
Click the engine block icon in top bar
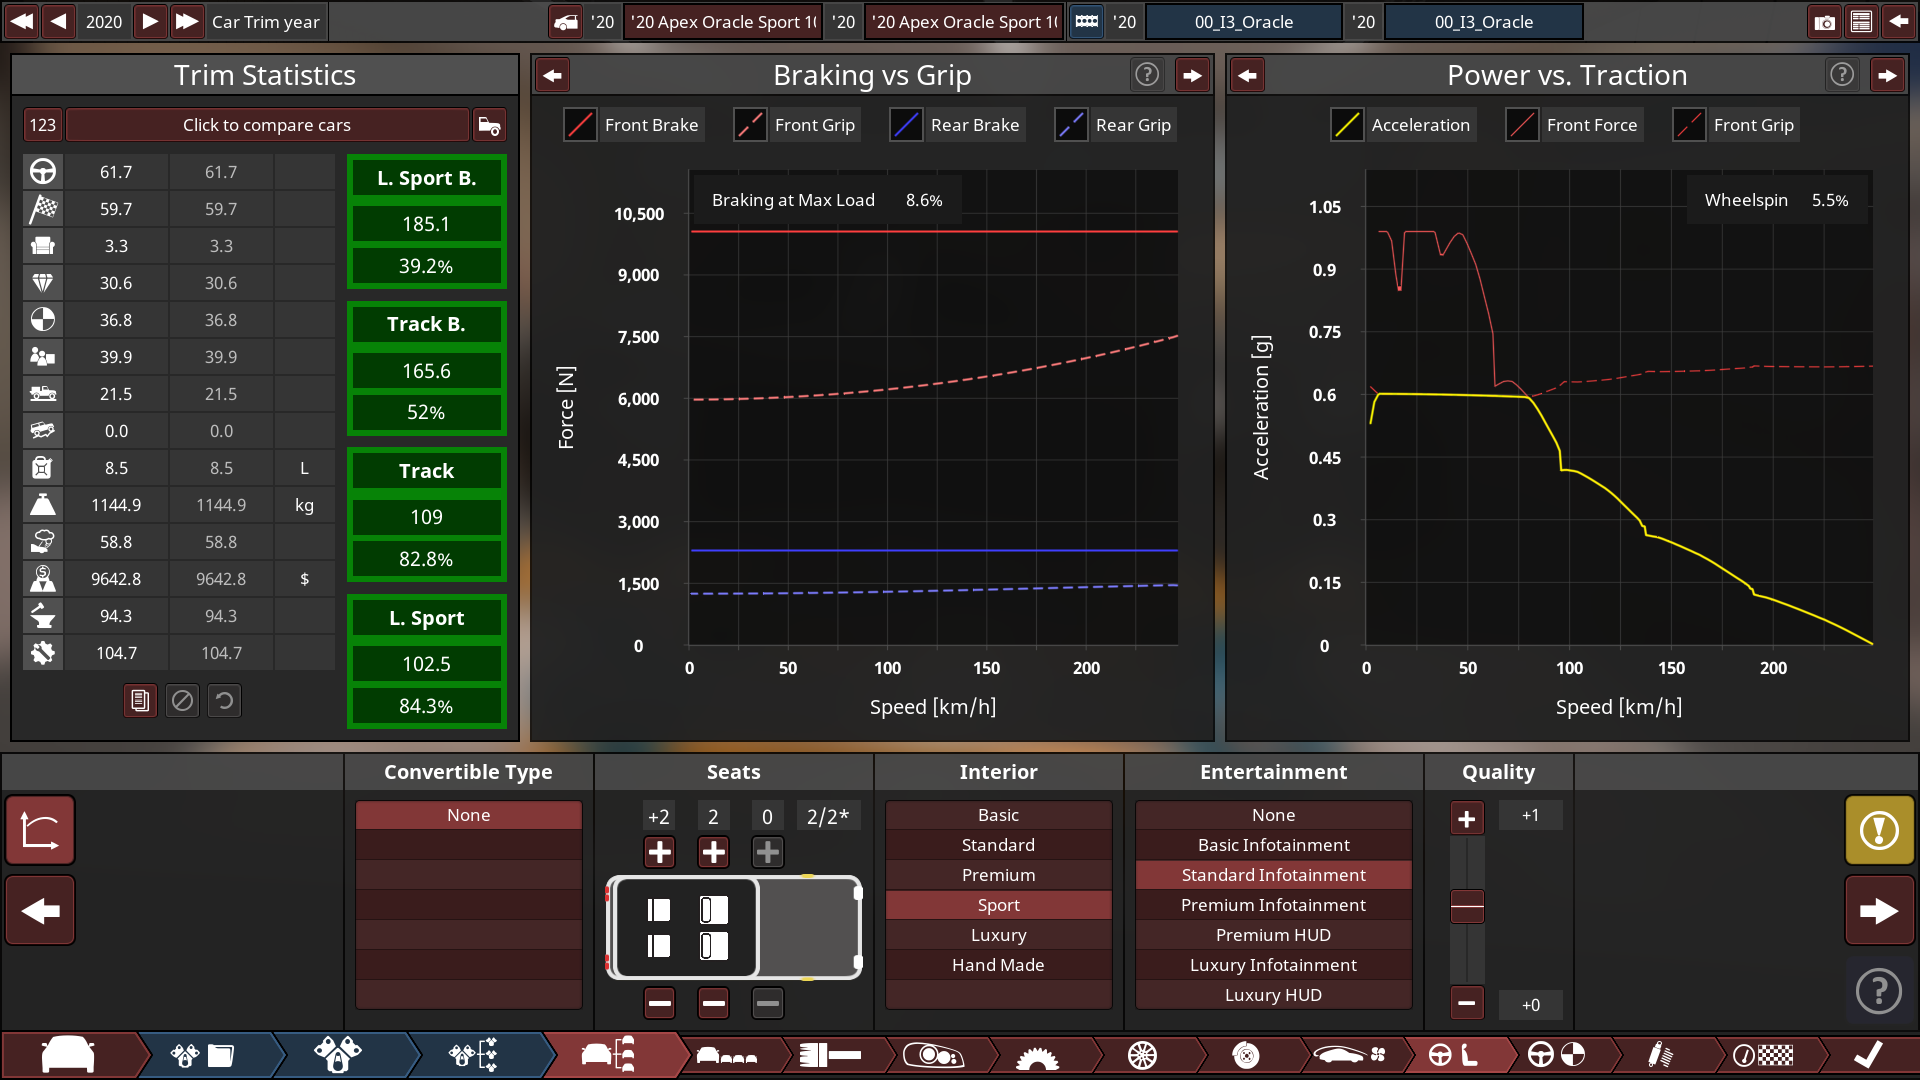[x=1087, y=22]
